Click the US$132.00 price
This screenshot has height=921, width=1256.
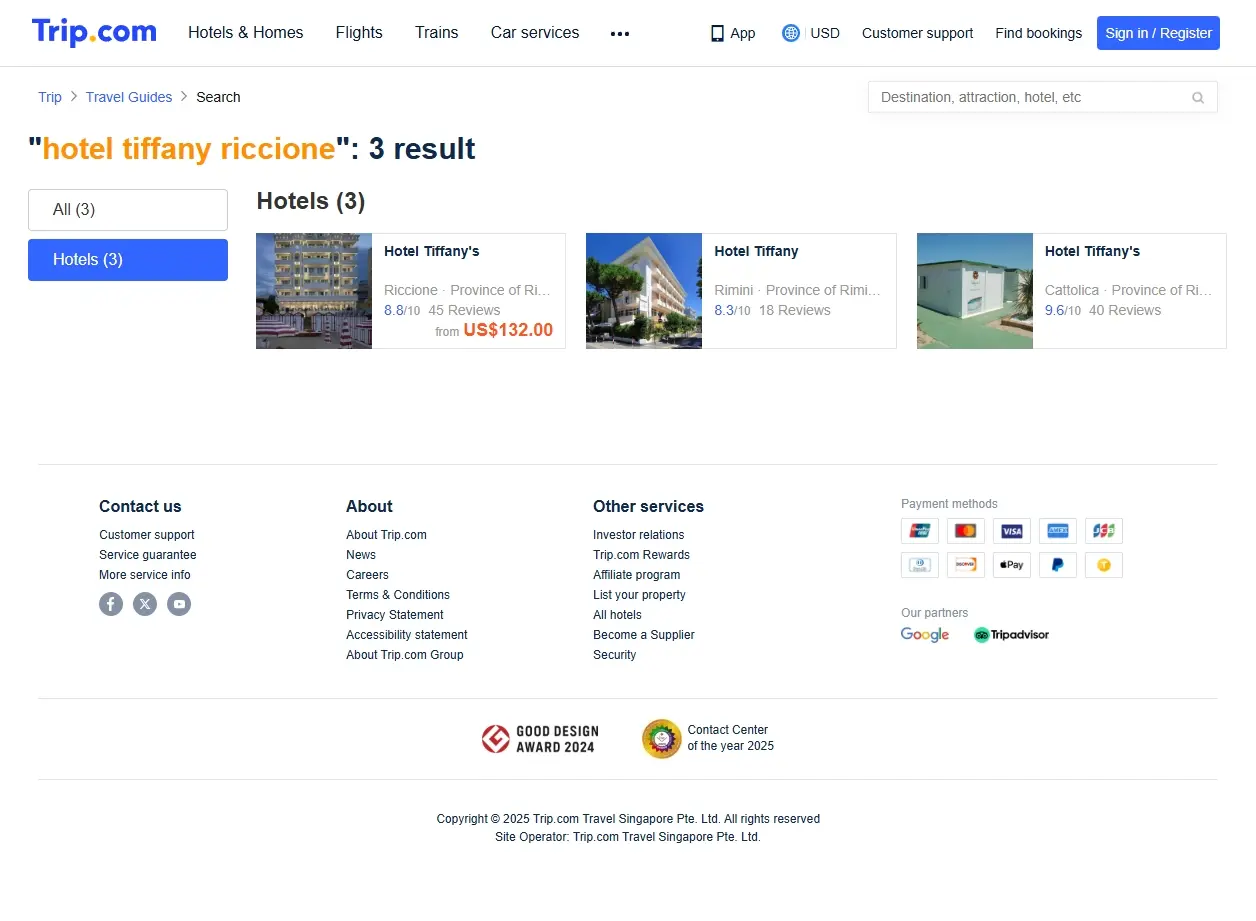tap(508, 330)
